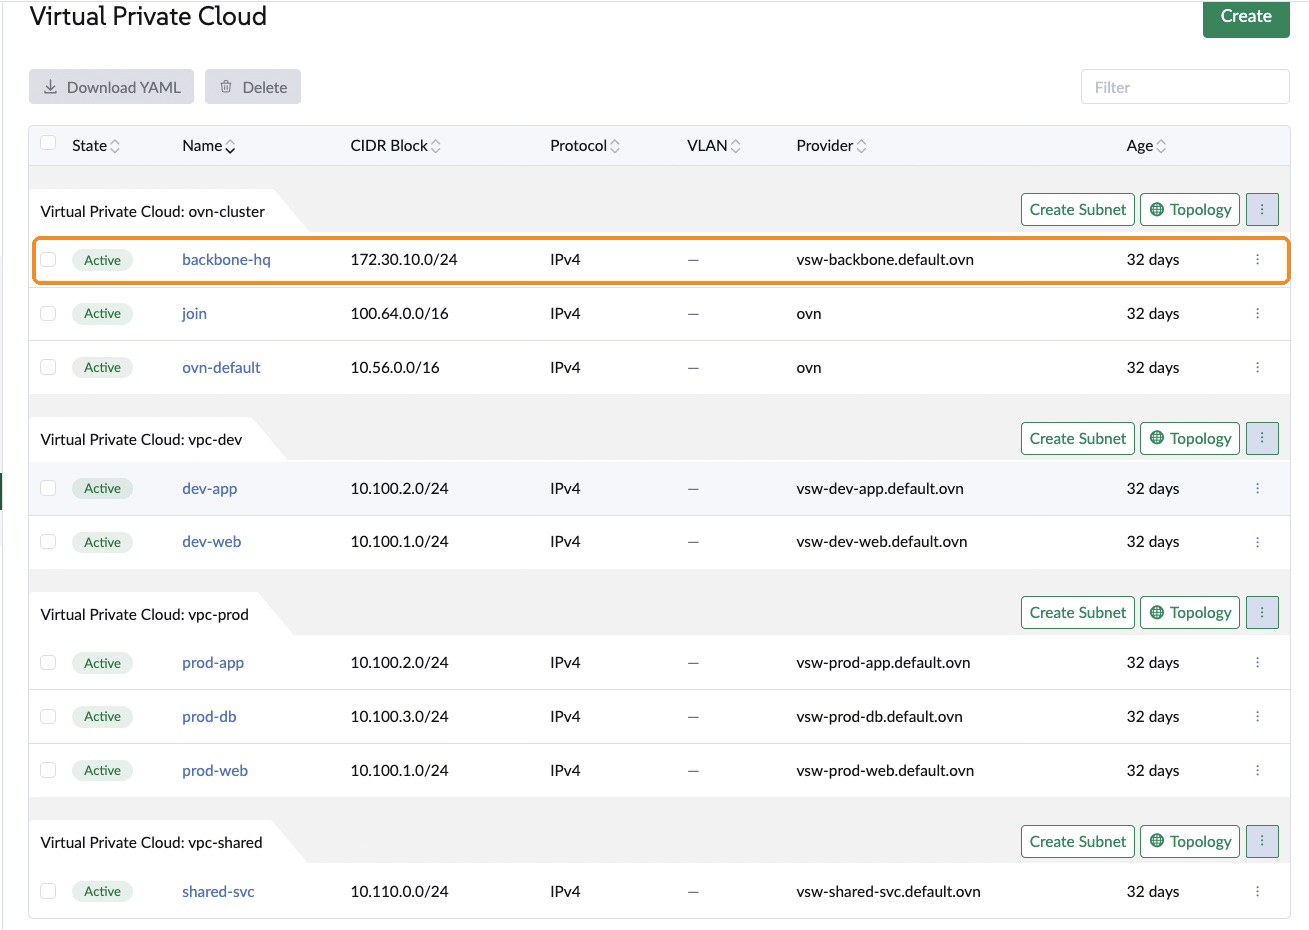Open vpc-dev group more-actions menu
Viewport: 1309px width, 930px height.
[1262, 439]
